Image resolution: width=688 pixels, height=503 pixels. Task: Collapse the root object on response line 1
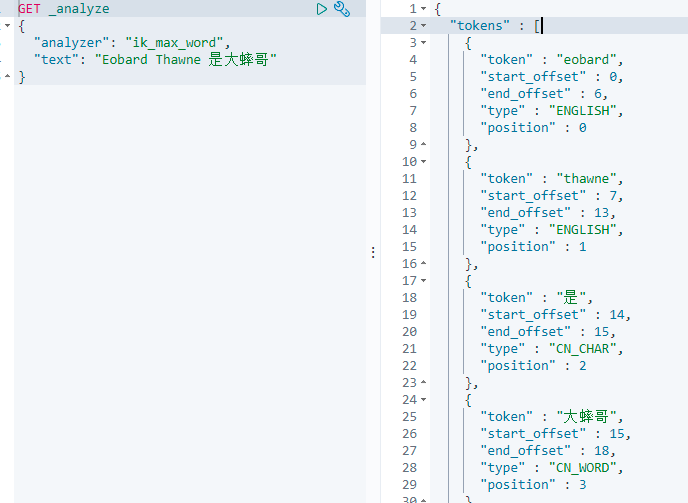[422, 9]
